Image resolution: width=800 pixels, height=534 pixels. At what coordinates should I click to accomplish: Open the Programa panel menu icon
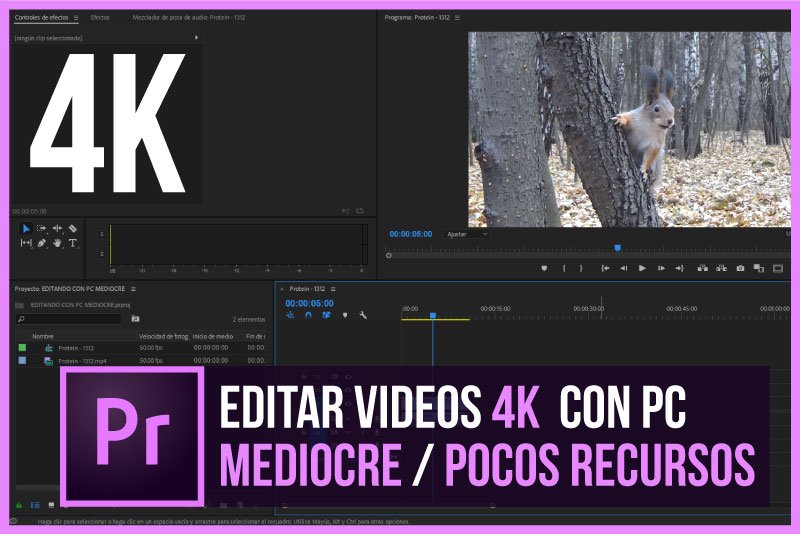(457, 17)
